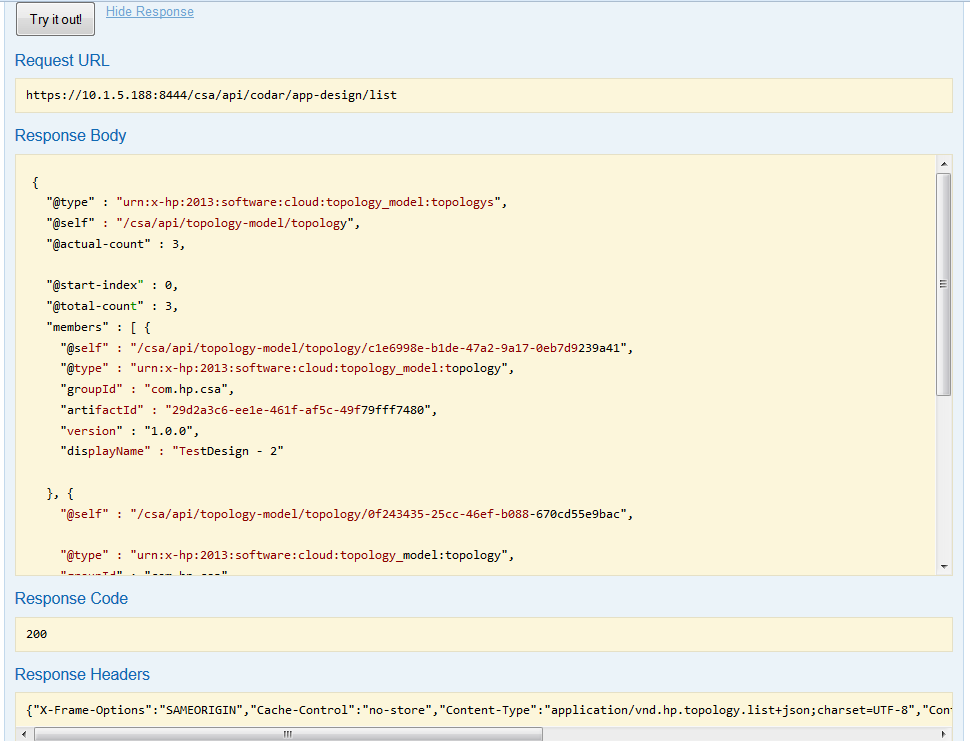The width and height of the screenshot is (970, 741).
Task: Click the artifactId value 29d2a3c6-ee1e-461f
Action: tap(301, 410)
